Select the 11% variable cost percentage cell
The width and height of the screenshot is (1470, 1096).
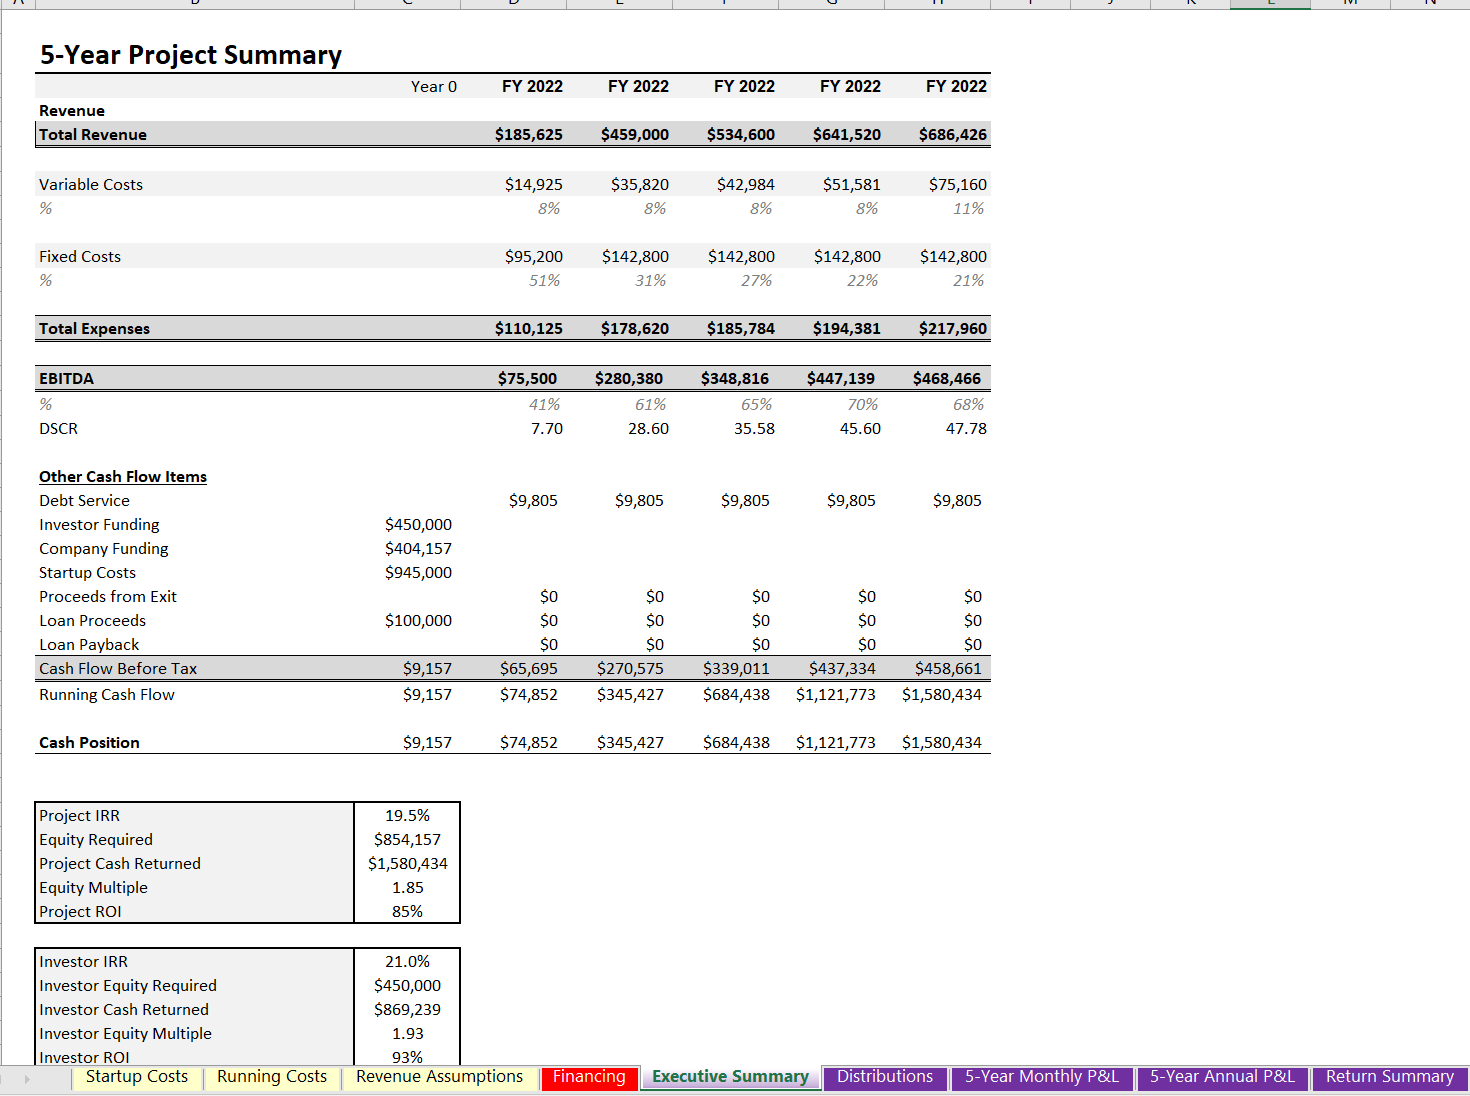968,209
